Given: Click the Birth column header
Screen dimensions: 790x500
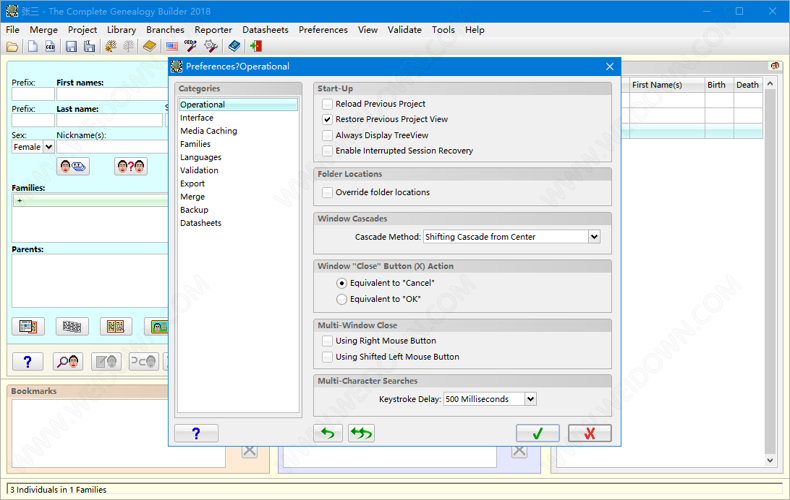Looking at the screenshot, I should click(x=719, y=85).
